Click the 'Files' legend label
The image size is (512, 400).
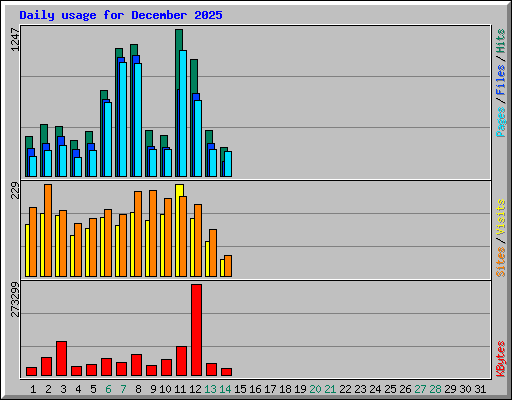point(501,80)
